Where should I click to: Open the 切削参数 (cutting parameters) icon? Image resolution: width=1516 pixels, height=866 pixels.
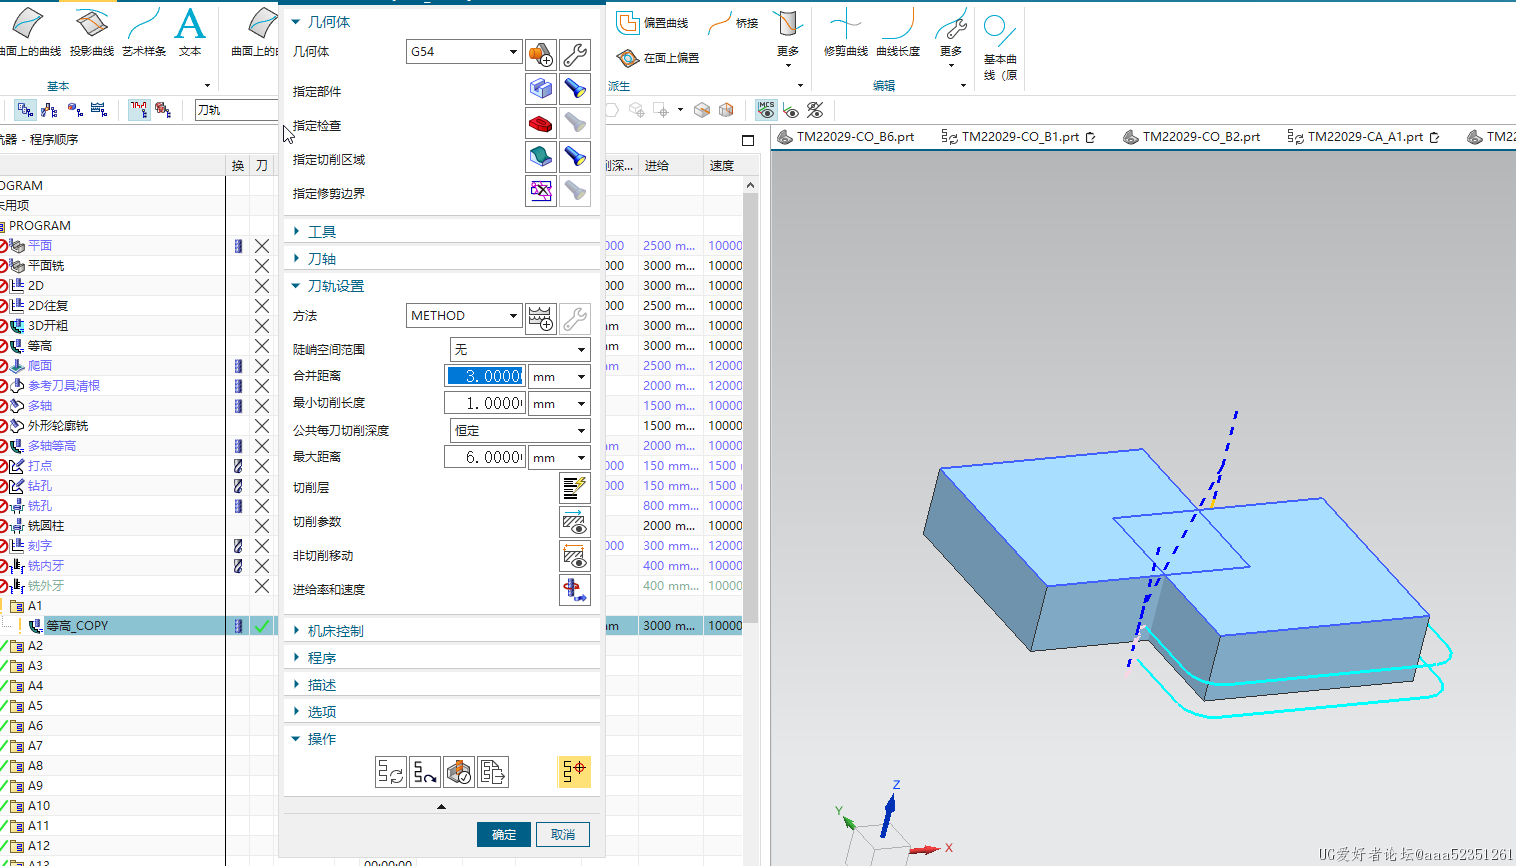click(574, 522)
